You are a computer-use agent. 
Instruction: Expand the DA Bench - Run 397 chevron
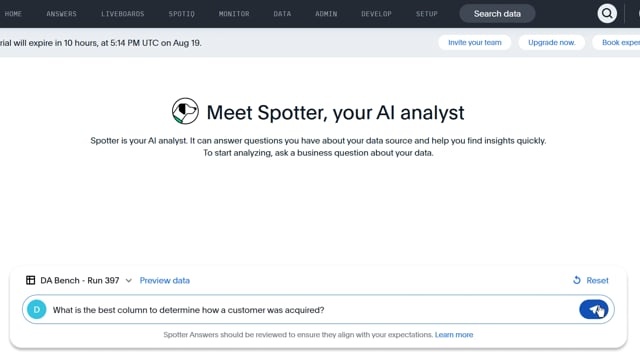click(x=129, y=280)
